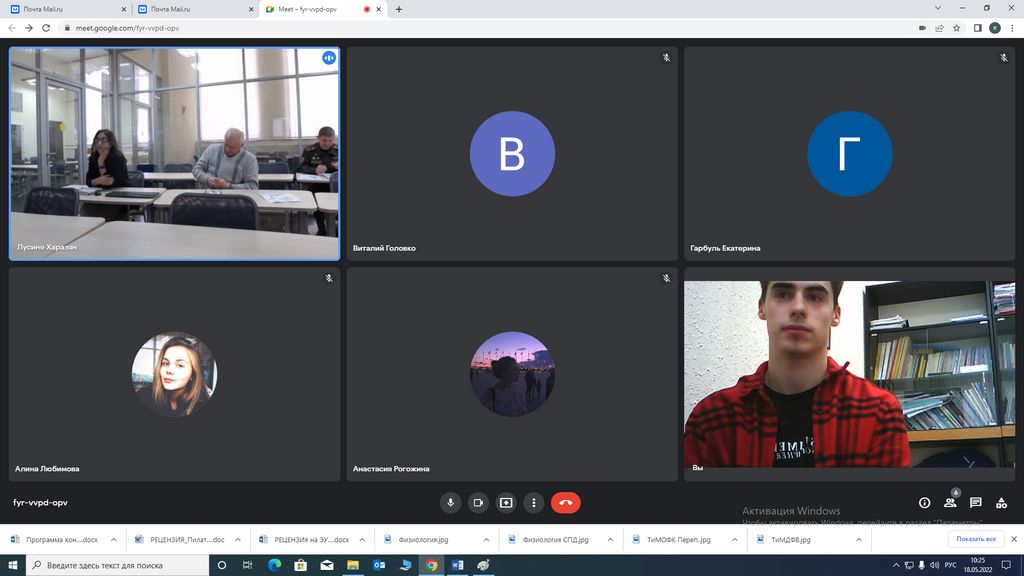Open the Meet activities panel
Screen dimensions: 1024x576
coord(1001,503)
